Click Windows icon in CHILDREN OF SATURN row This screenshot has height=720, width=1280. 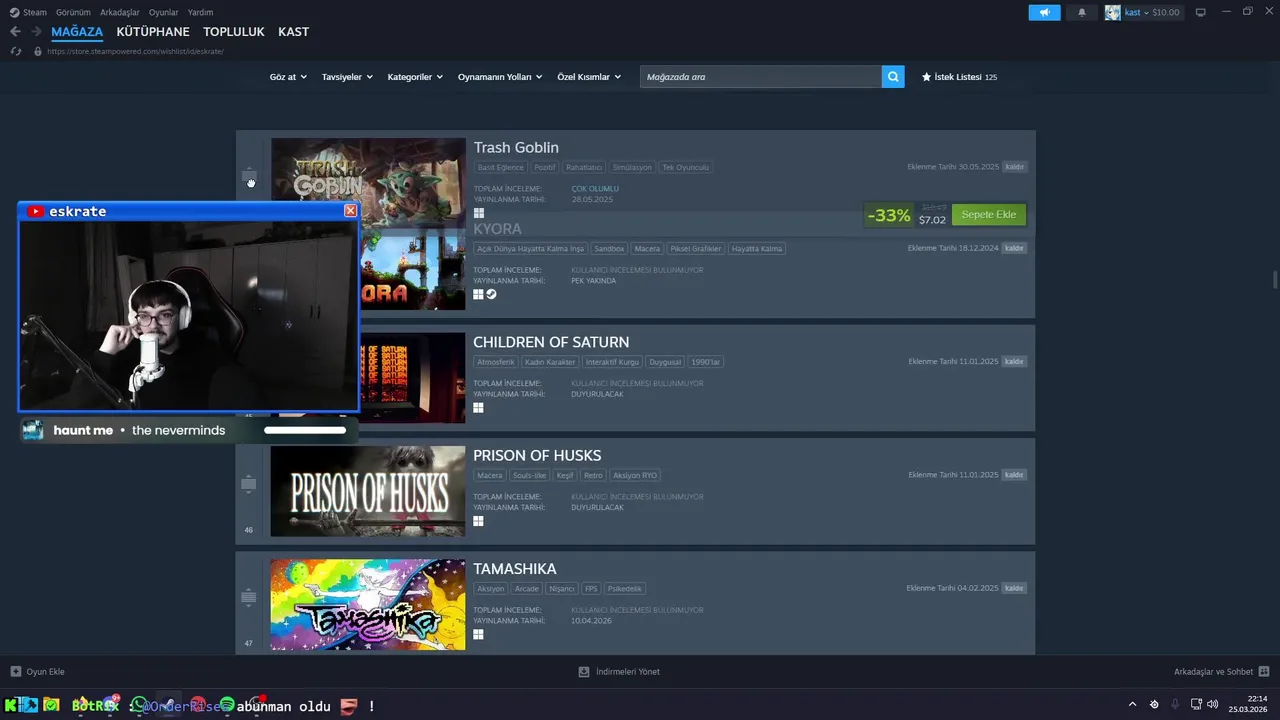point(479,408)
